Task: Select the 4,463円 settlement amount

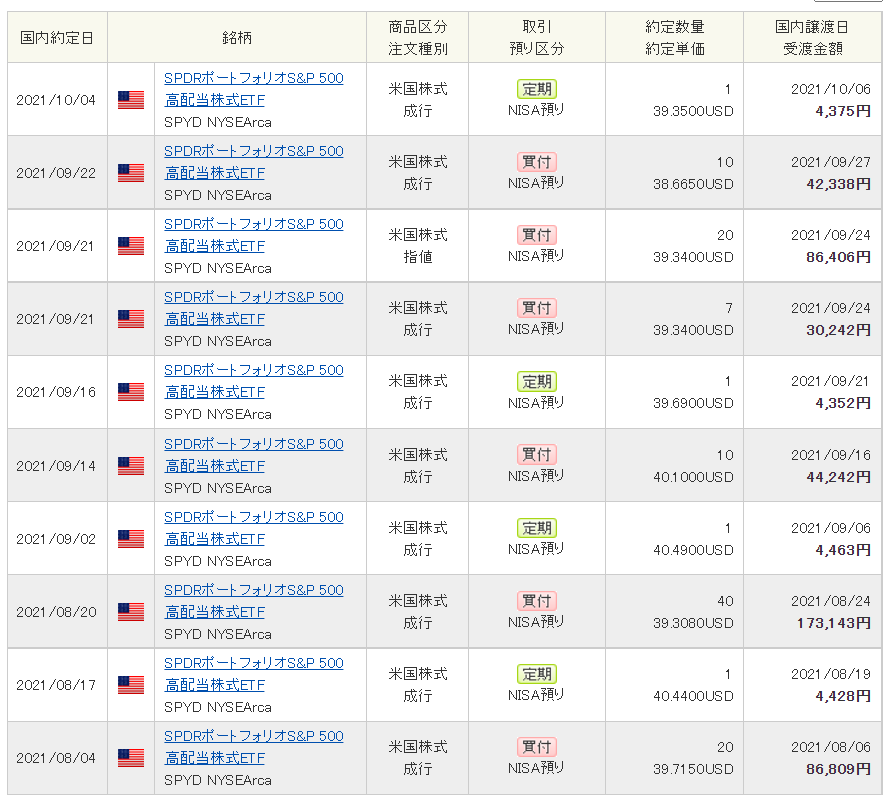Action: point(843,550)
